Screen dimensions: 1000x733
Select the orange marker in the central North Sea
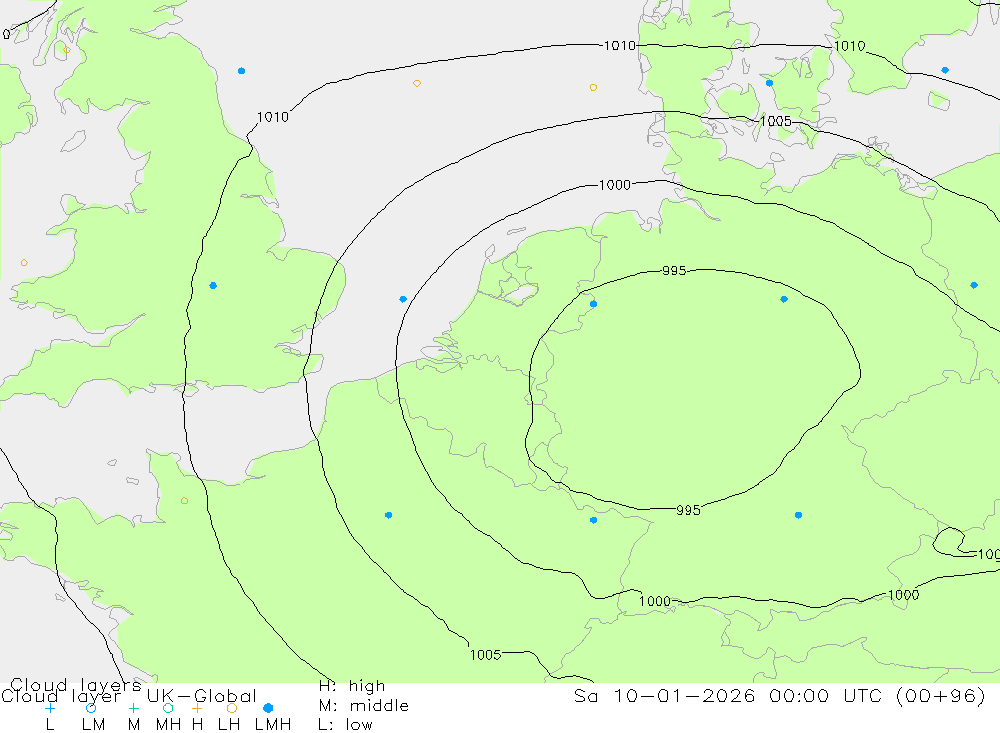[417, 84]
